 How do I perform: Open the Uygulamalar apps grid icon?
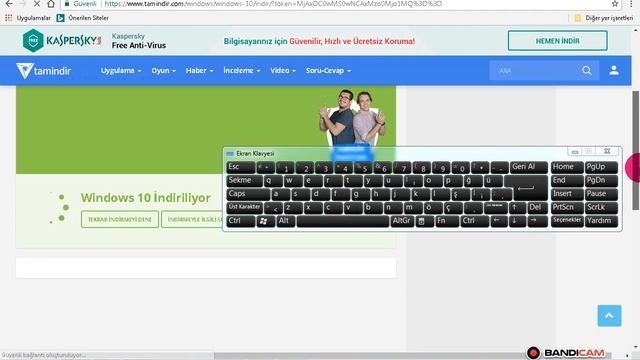click(9, 18)
